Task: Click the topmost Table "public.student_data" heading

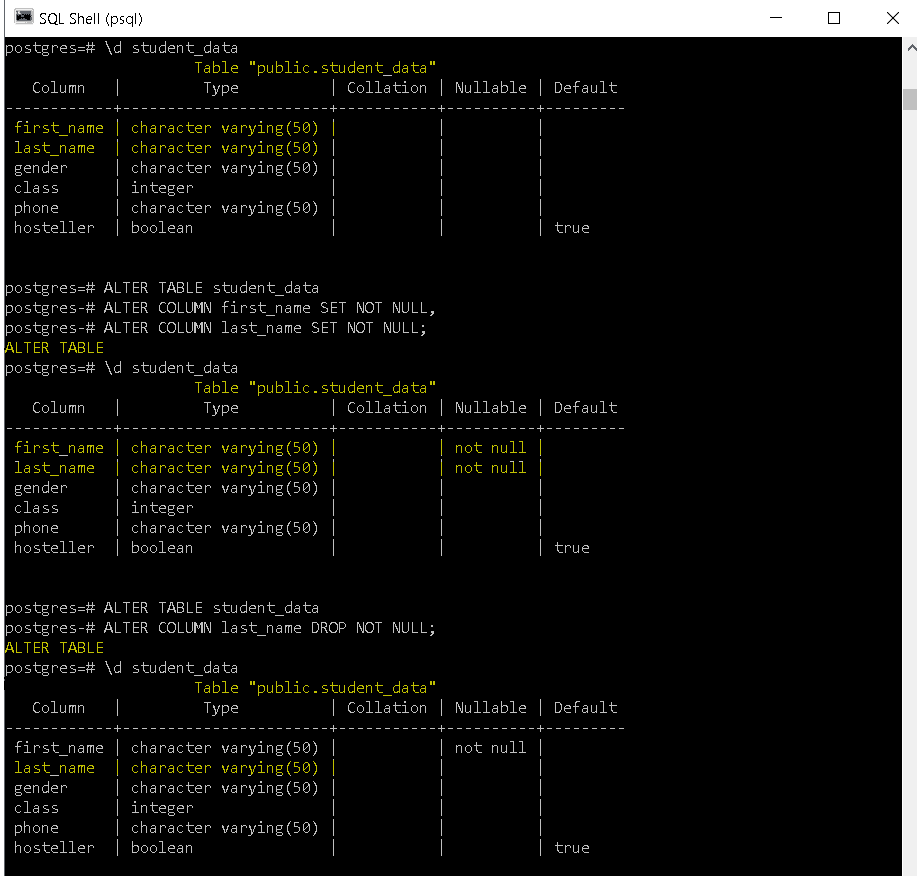Action: 315,68
